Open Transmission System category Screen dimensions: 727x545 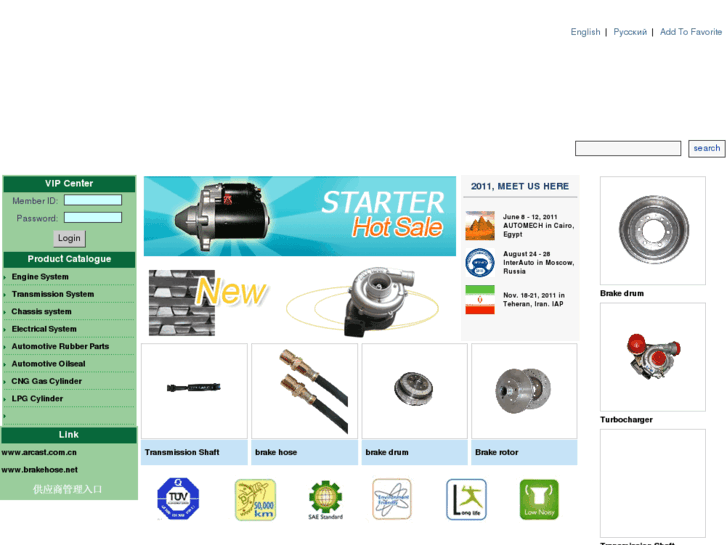[x=53, y=294]
